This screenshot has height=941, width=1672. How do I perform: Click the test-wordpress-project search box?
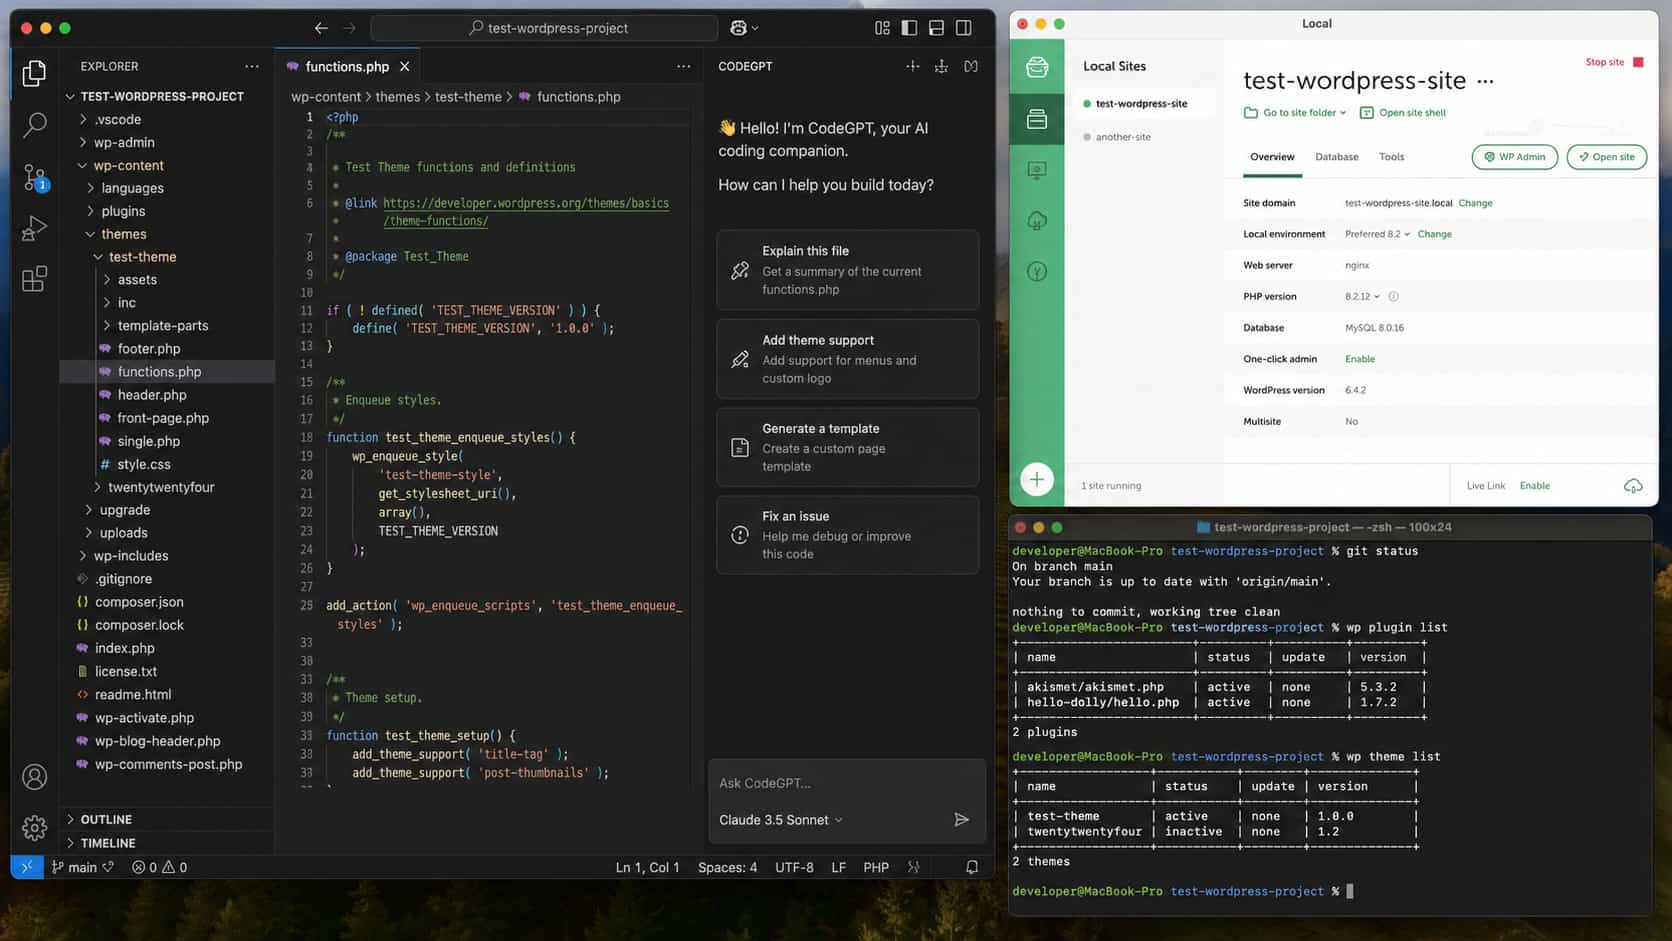(x=544, y=28)
